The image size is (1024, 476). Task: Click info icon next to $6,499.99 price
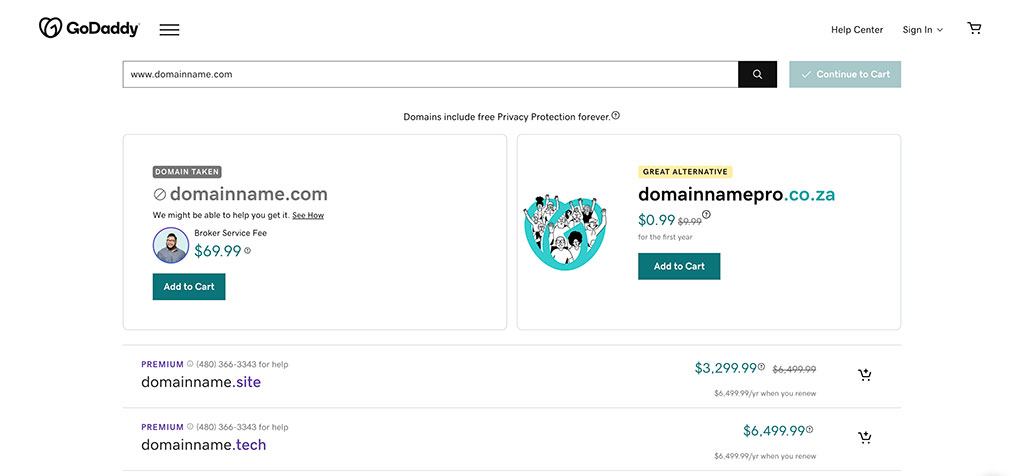(810, 430)
